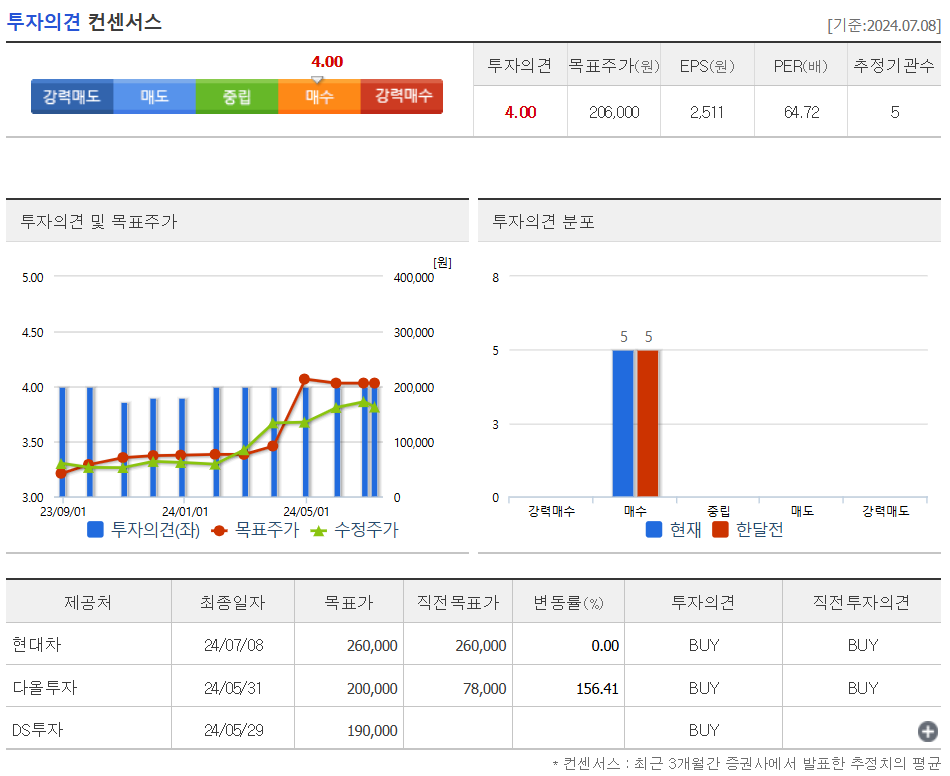Click the 156.41 change rate value
The height and width of the screenshot is (776, 950).
click(x=597, y=688)
